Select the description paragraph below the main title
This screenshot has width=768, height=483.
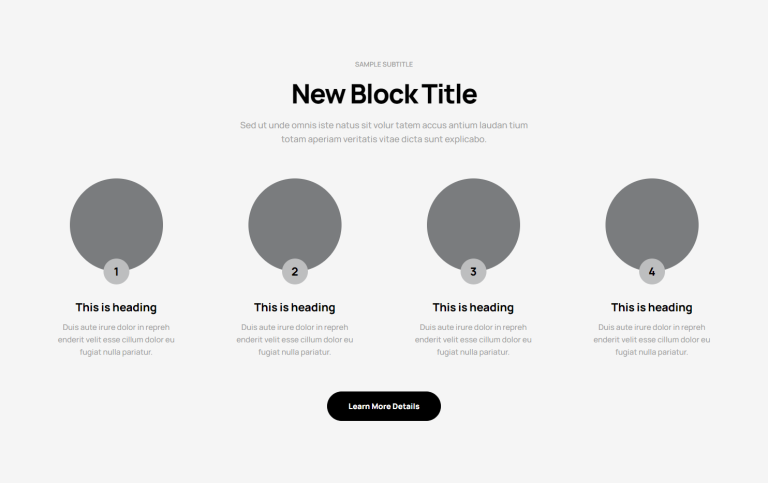pyautogui.click(x=384, y=132)
